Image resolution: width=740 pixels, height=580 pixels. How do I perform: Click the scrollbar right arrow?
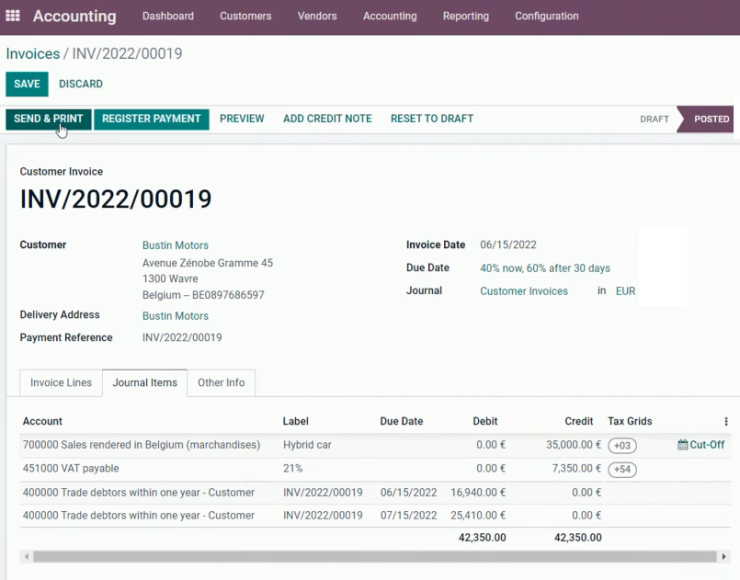pos(723,557)
